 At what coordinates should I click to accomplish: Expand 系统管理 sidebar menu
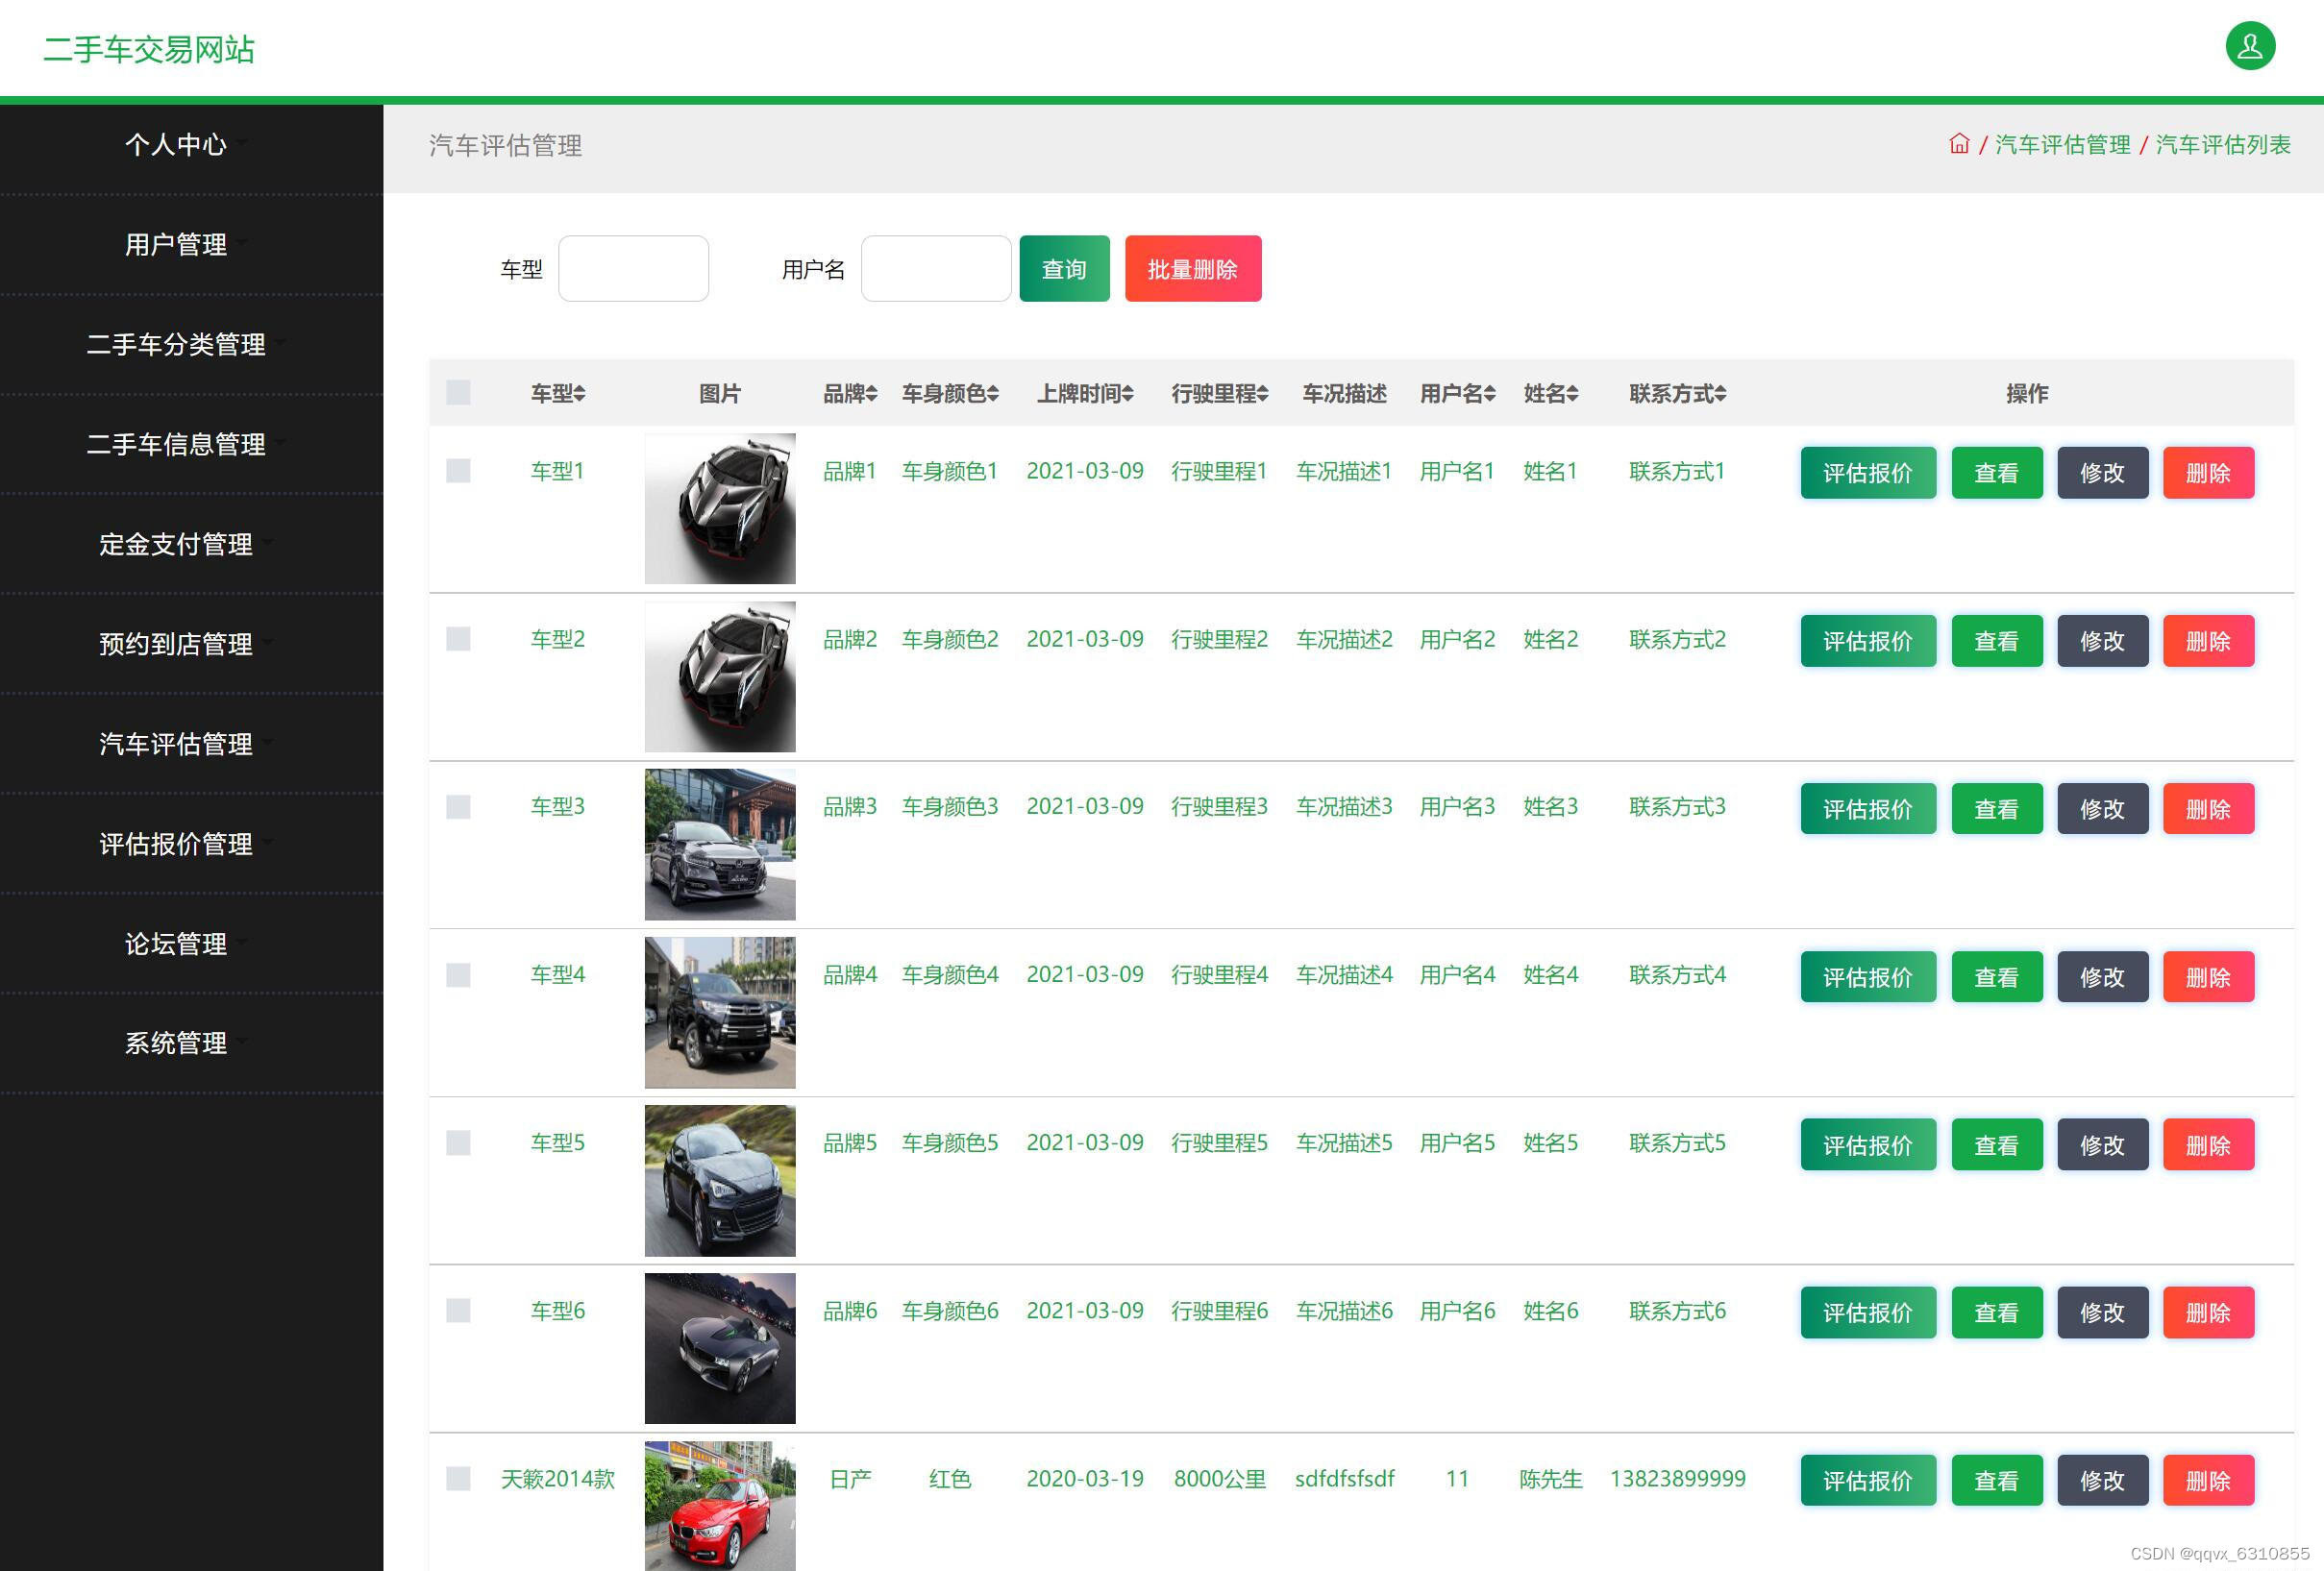tap(190, 1044)
